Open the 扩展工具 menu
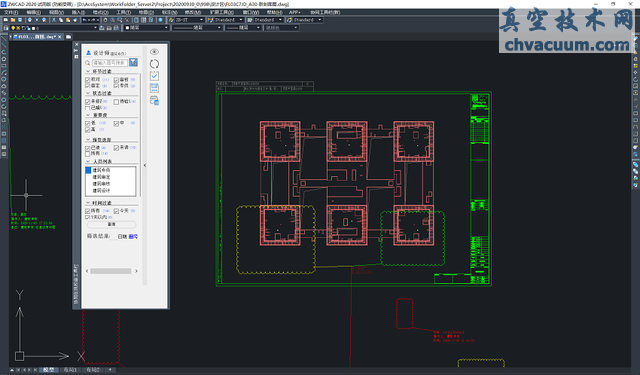This screenshot has width=640, height=375. (222, 12)
